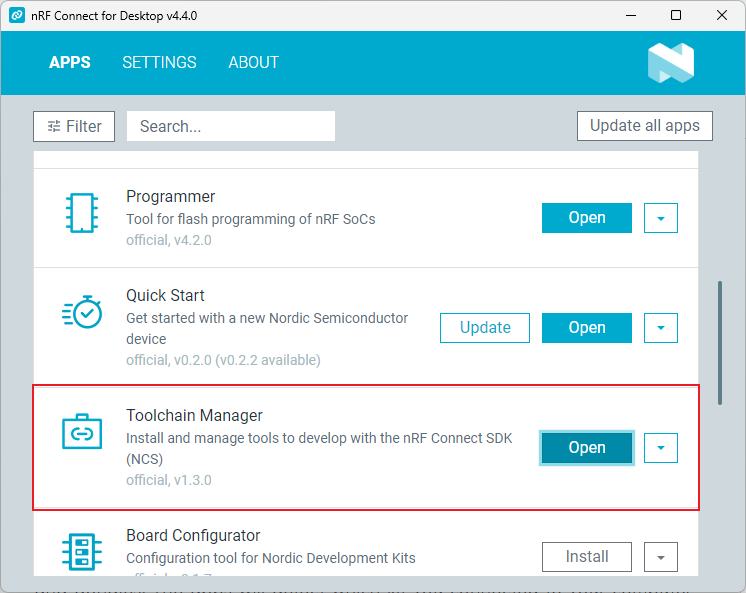Expand Quick Start options dropdown arrow
746x593 pixels.
coord(661,327)
